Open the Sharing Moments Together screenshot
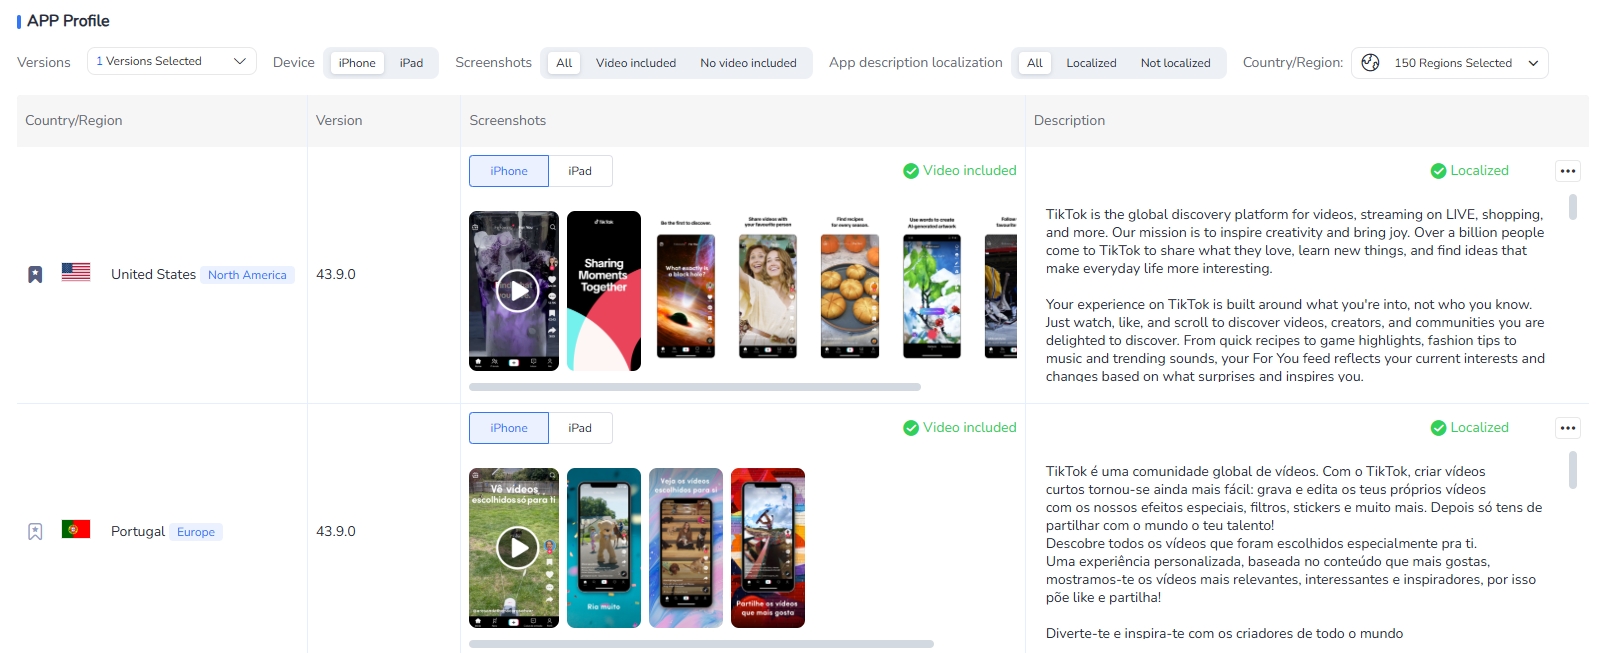1598x653 pixels. pyautogui.click(x=604, y=291)
